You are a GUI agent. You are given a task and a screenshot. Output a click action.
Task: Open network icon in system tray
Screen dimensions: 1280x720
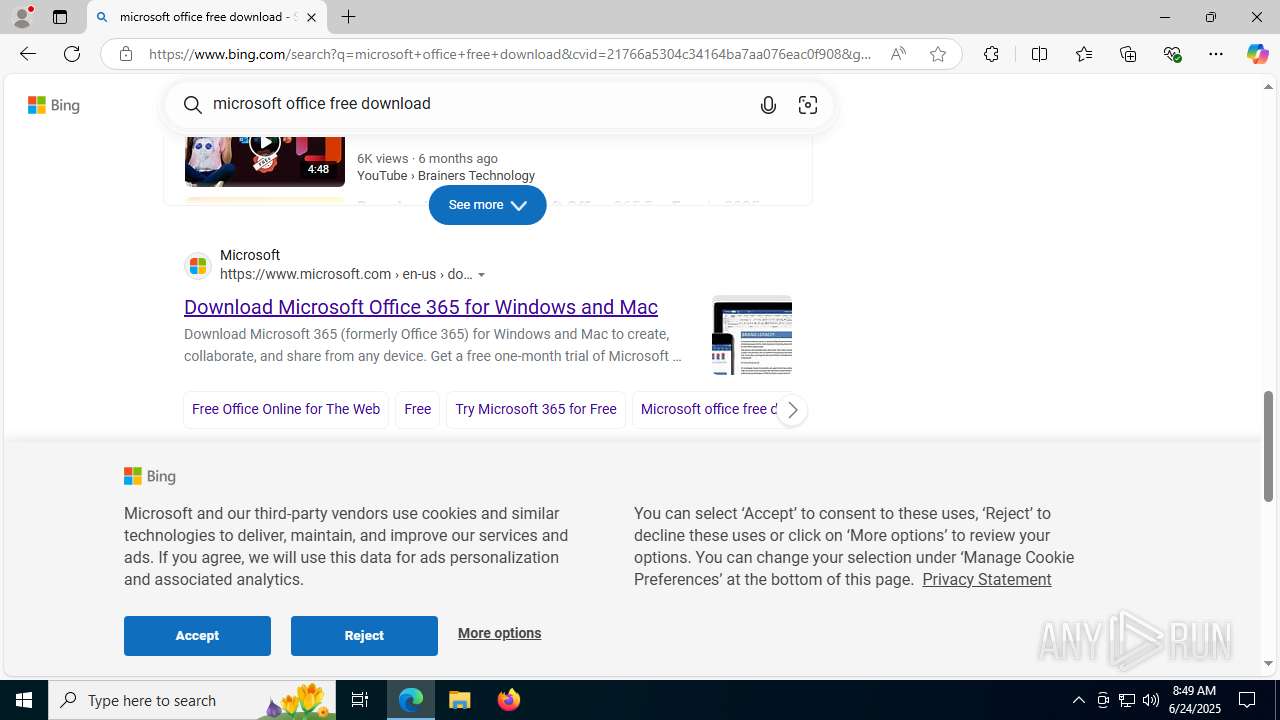click(x=1127, y=700)
